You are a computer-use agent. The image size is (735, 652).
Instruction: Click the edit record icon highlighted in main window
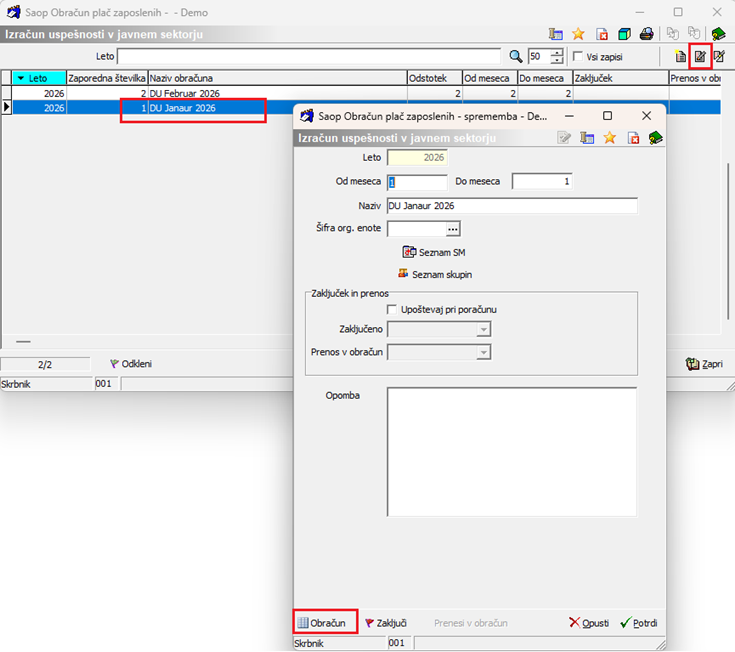pyautogui.click(x=700, y=57)
